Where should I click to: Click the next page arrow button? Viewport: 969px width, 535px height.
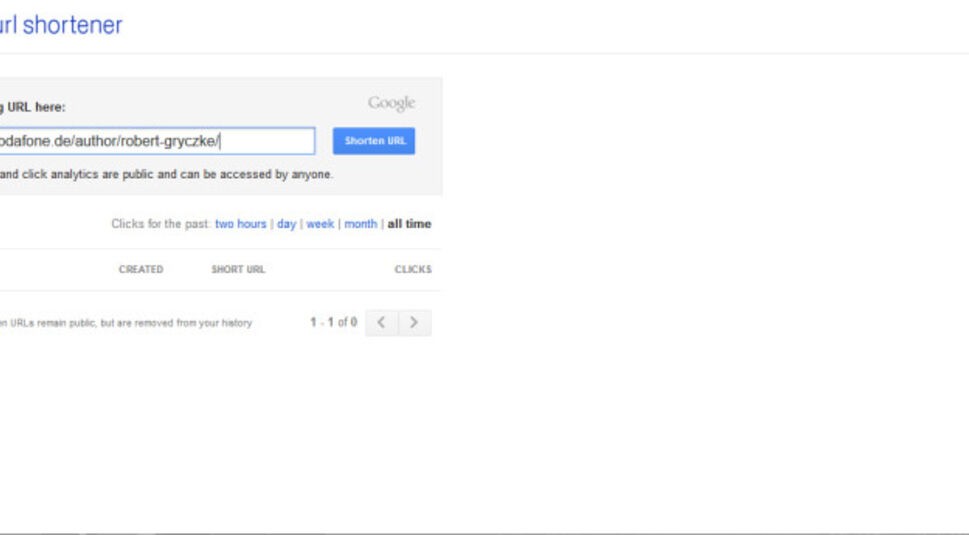[x=415, y=323]
